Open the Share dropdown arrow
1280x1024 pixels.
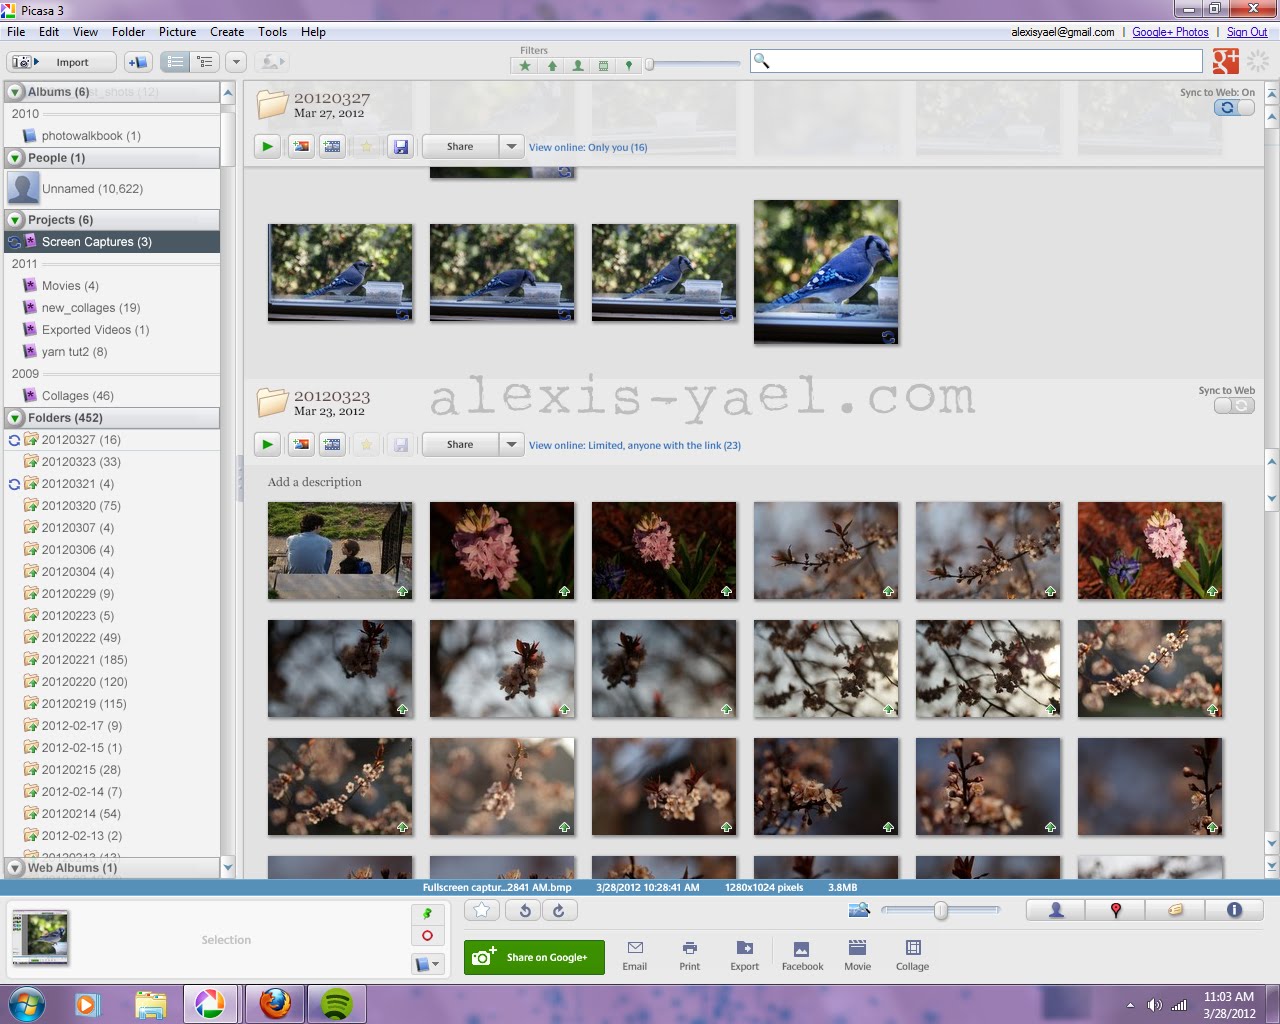[x=511, y=444]
